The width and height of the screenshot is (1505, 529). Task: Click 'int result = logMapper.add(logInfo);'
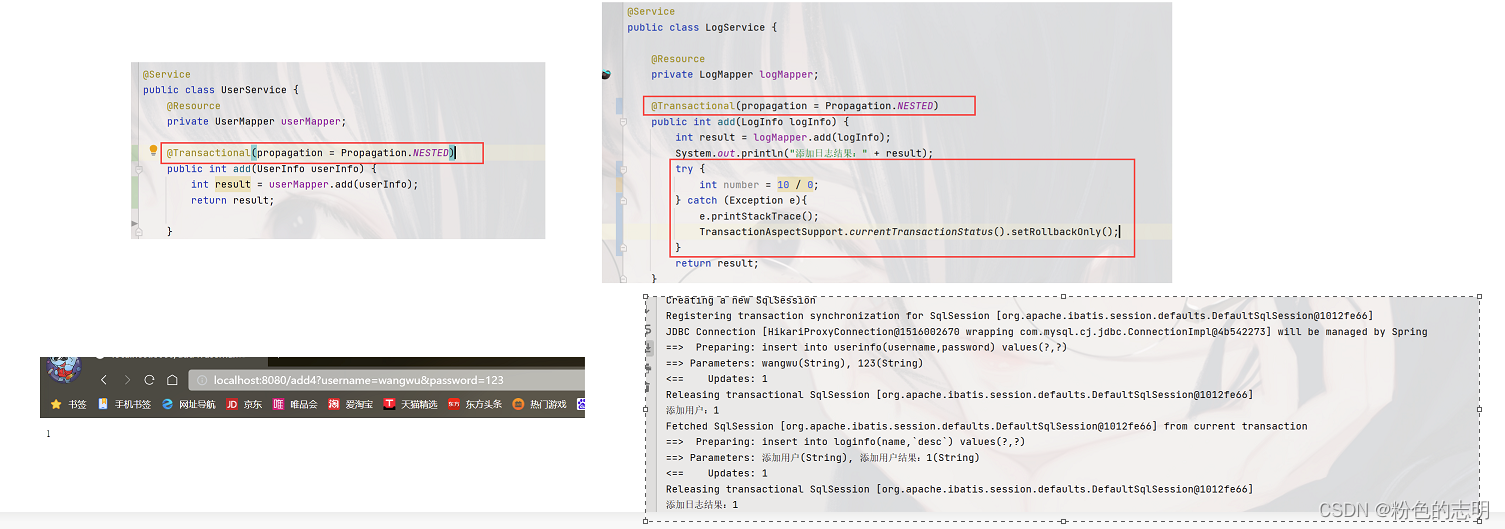pyautogui.click(x=783, y=137)
